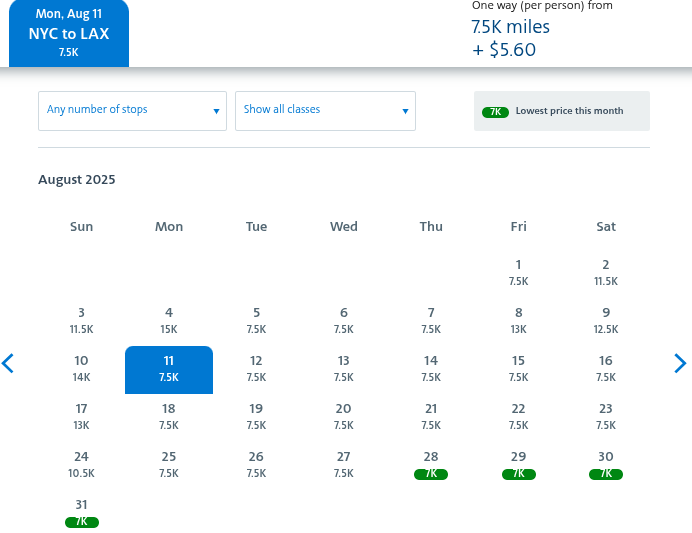The height and width of the screenshot is (533, 692).
Task: Choose August 22 at 7.5K
Action: tap(518, 418)
